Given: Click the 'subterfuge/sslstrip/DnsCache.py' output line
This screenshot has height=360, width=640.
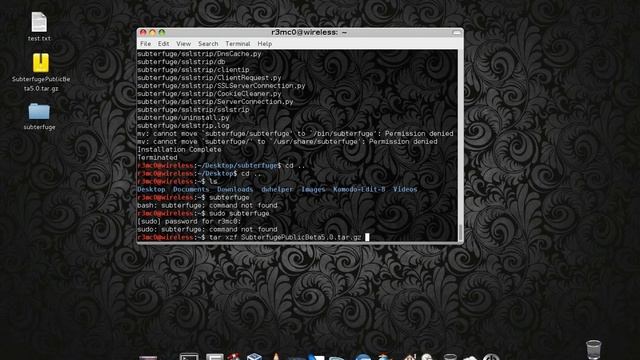Looking at the screenshot, I should point(199,54).
